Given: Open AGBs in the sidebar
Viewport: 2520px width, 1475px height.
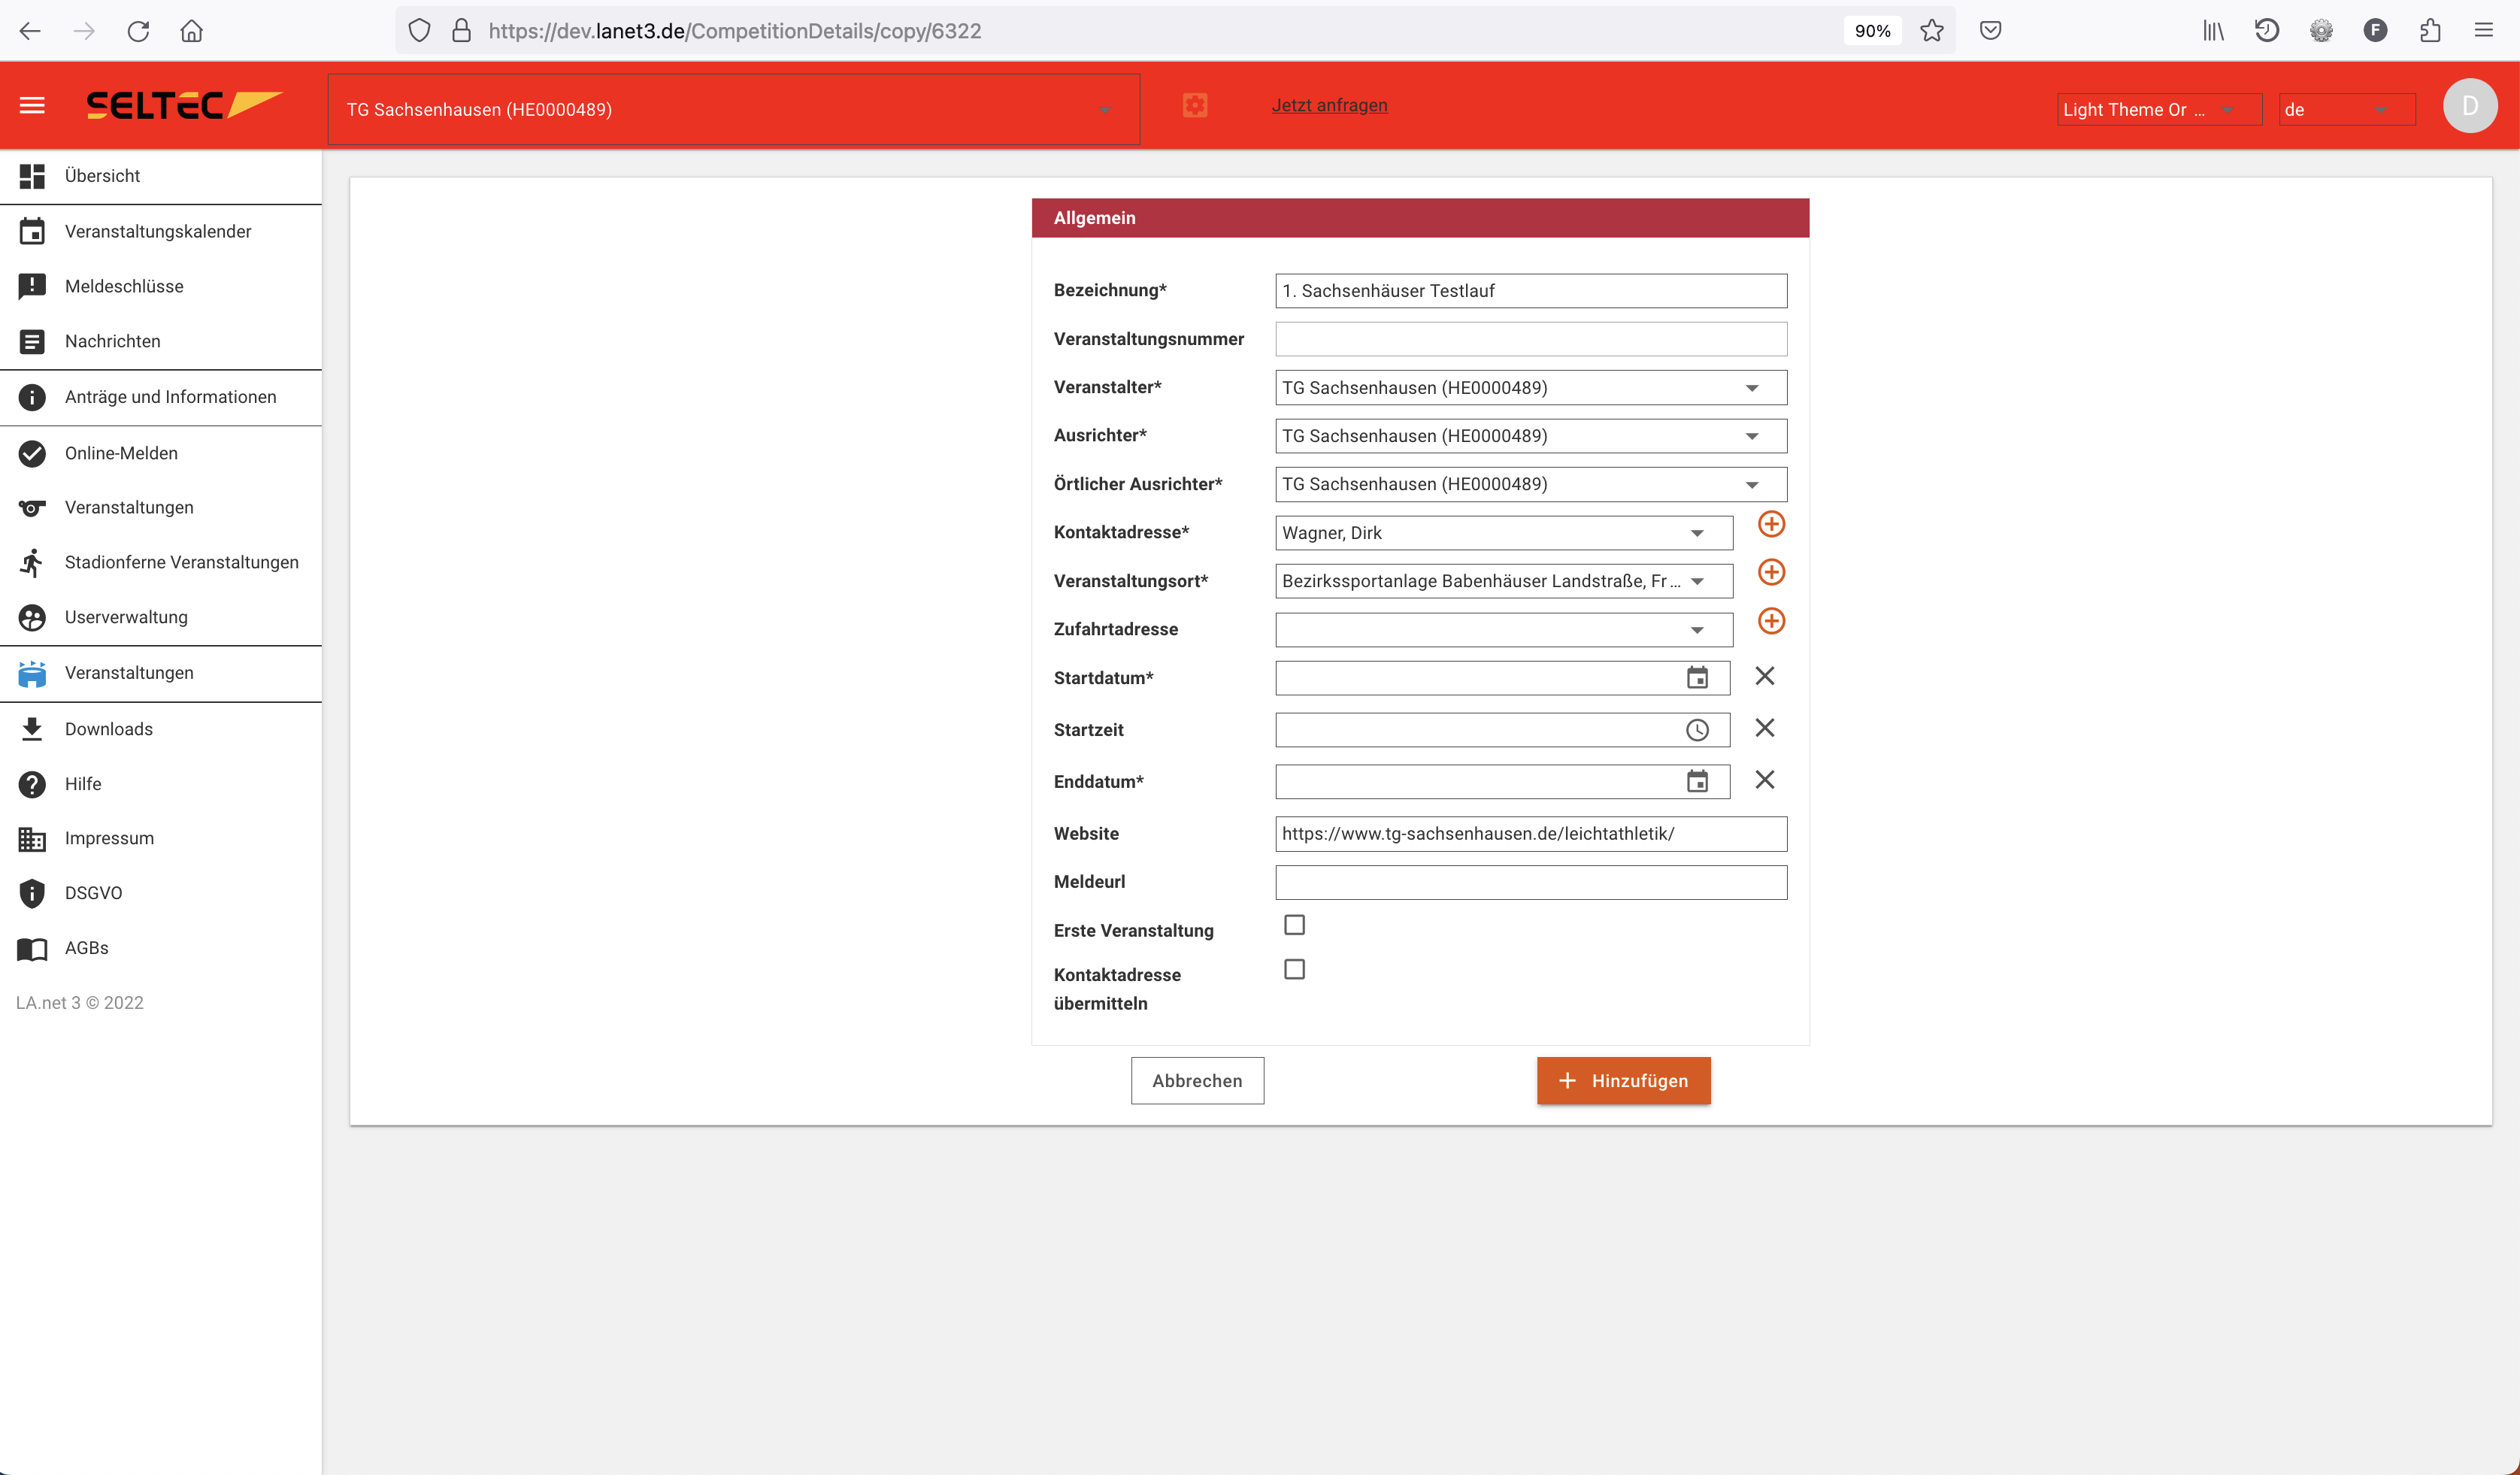Looking at the screenshot, I should pos(161,948).
